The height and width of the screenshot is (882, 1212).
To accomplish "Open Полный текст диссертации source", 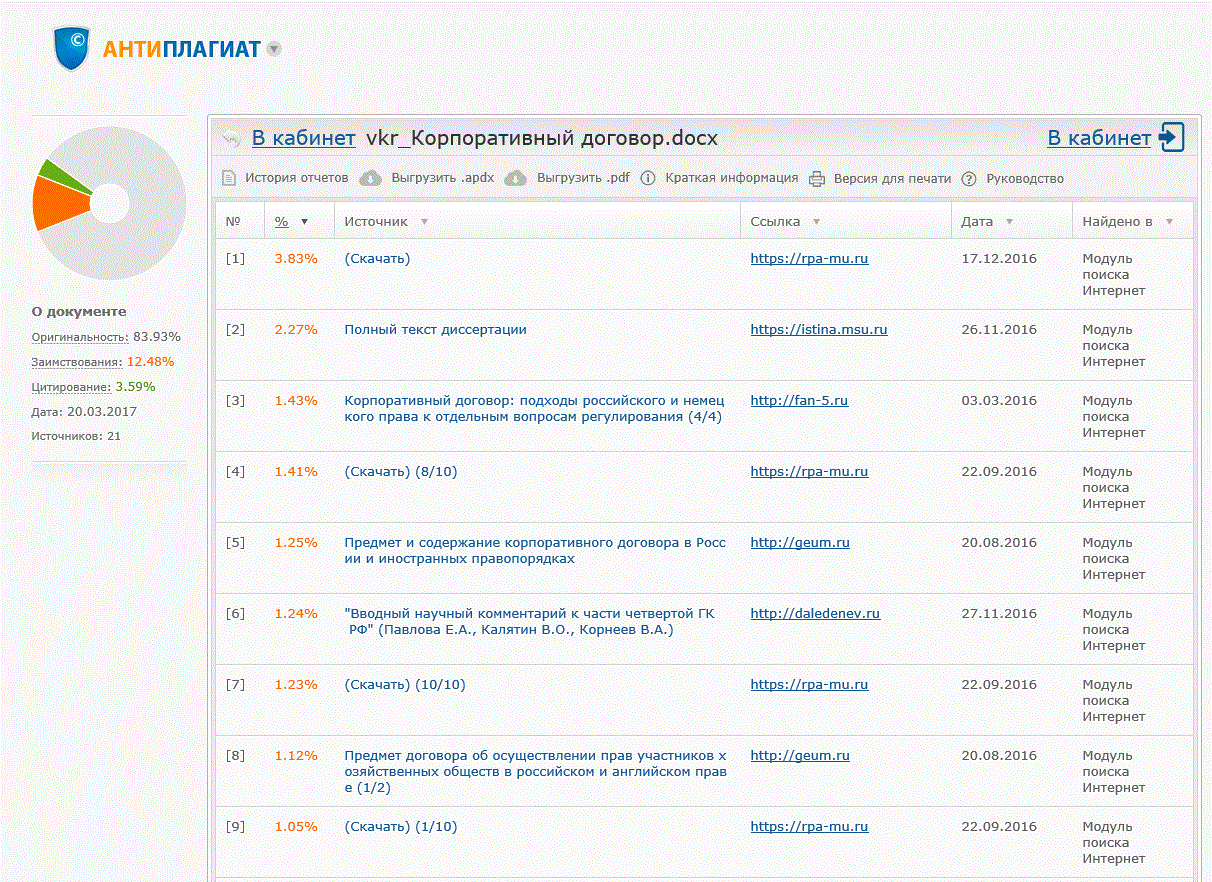I will [x=435, y=329].
